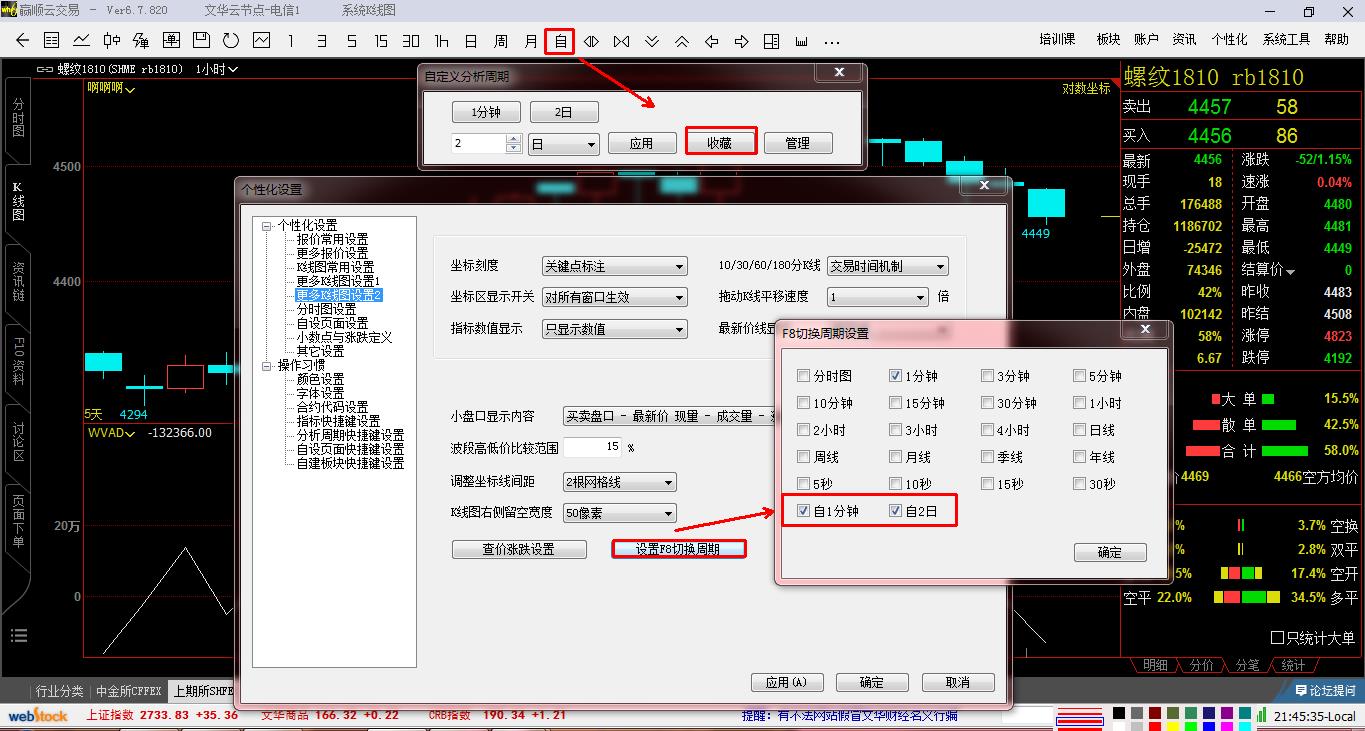Select 分时图设置 in the settings tree
This screenshot has width=1365, height=731.
(326, 310)
